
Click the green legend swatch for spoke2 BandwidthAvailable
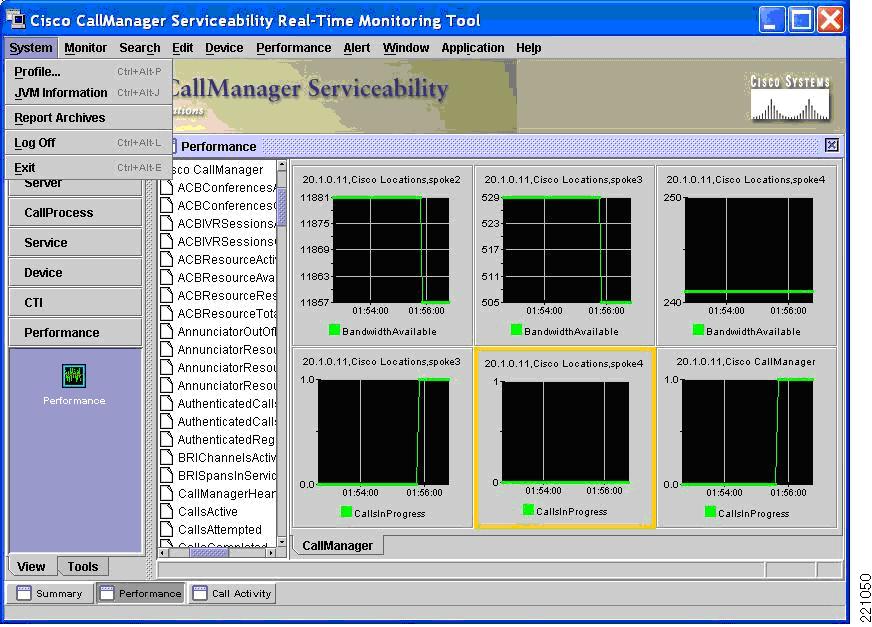(x=334, y=330)
